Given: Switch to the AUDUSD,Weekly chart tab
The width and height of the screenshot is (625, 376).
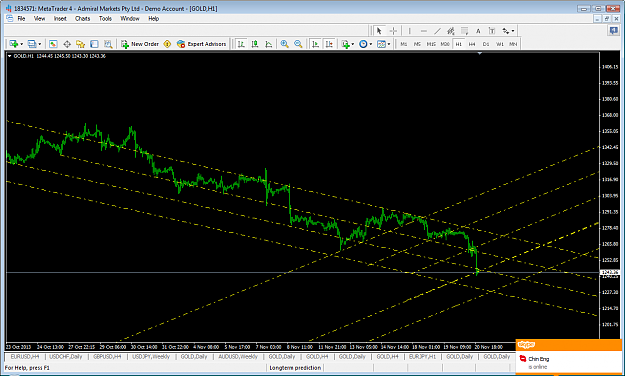Looking at the screenshot, I should (238, 356).
